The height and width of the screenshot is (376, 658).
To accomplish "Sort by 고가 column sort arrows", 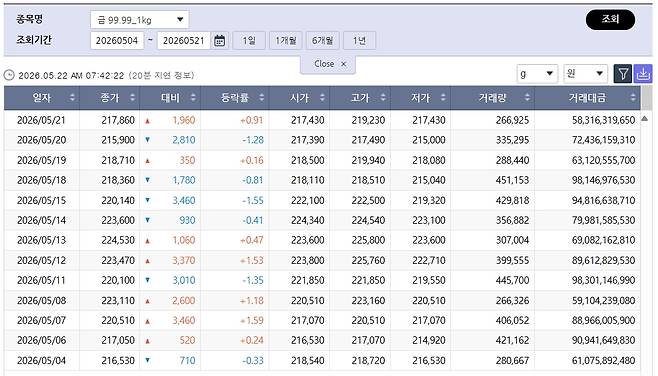I will click(383, 98).
